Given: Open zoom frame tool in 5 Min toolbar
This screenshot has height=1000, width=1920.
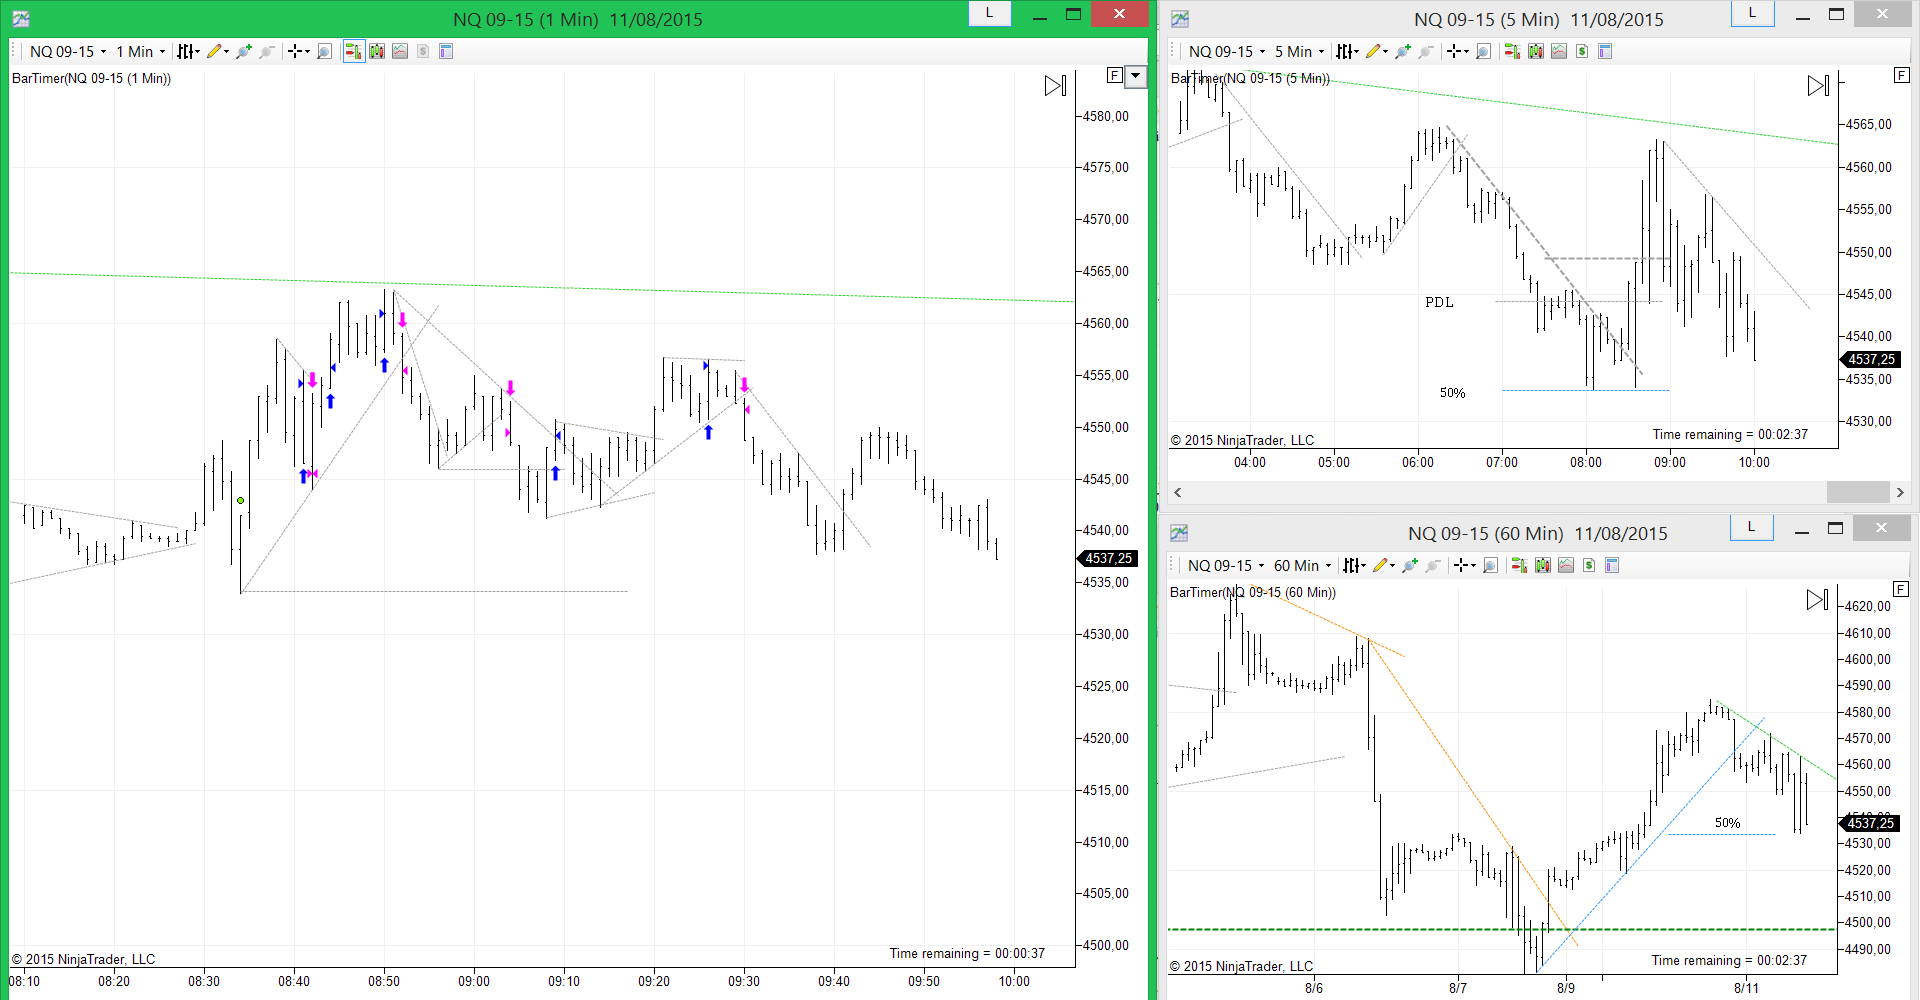Looking at the screenshot, I should [1483, 51].
